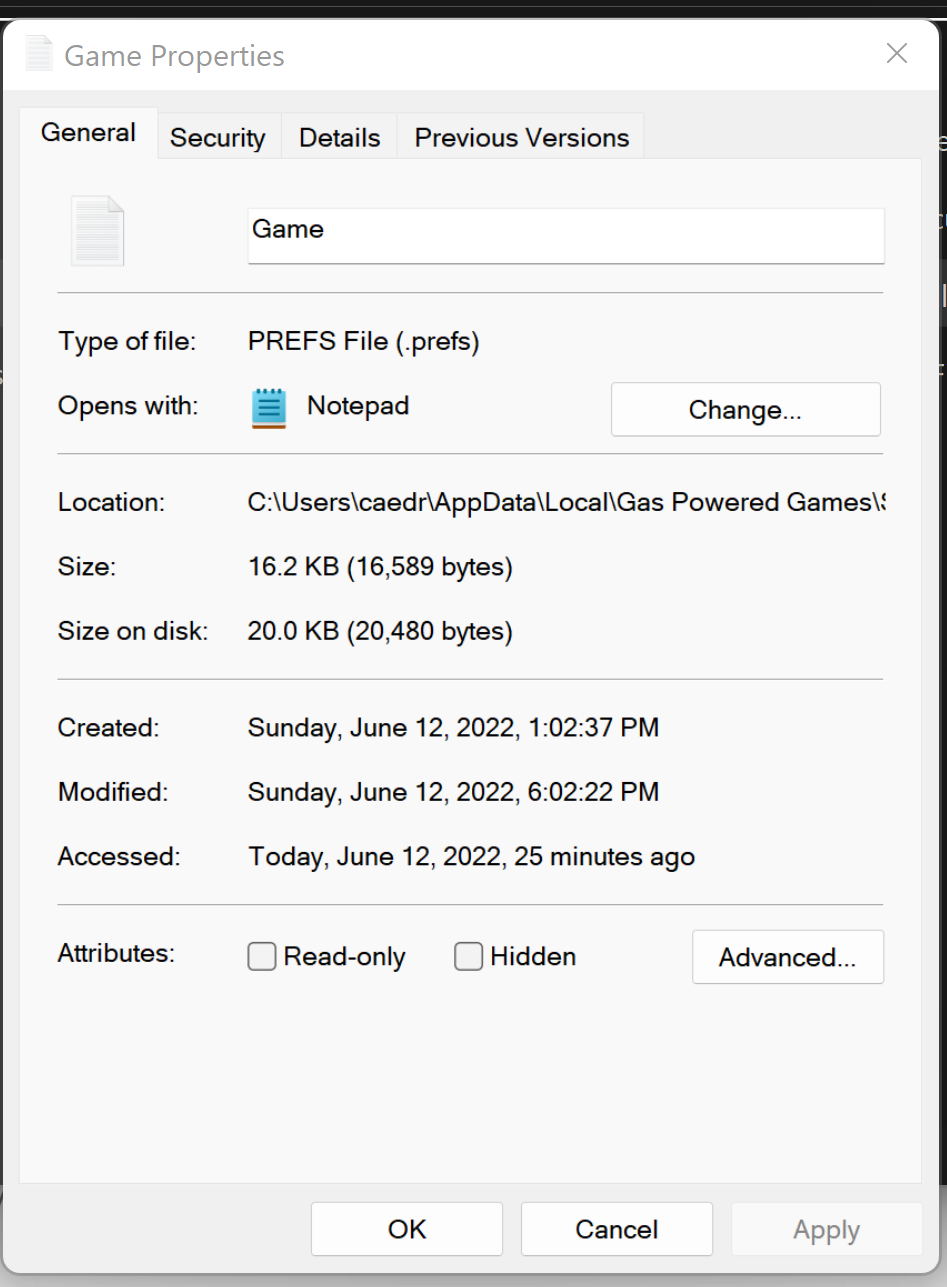Switch to the Security tab
The height and width of the screenshot is (1287, 947).
pos(218,137)
